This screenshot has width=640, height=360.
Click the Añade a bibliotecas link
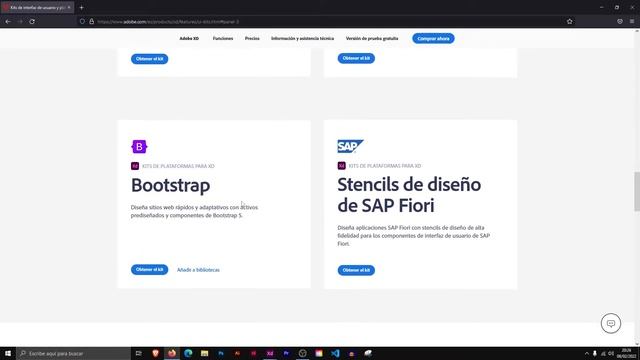coord(198,270)
